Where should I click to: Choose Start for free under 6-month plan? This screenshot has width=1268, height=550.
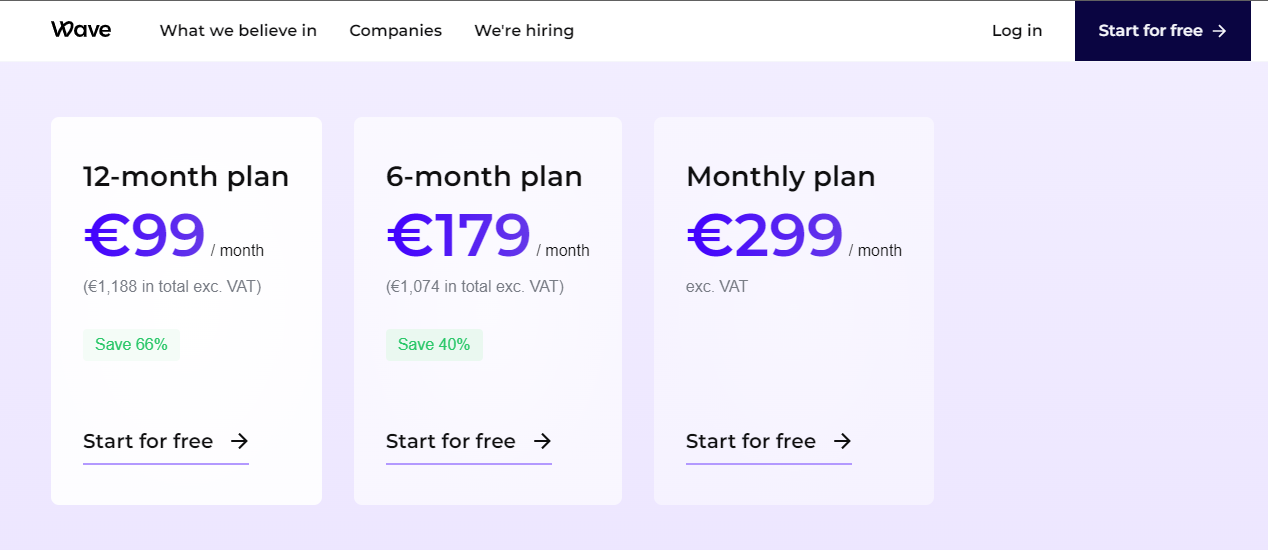[x=451, y=441]
